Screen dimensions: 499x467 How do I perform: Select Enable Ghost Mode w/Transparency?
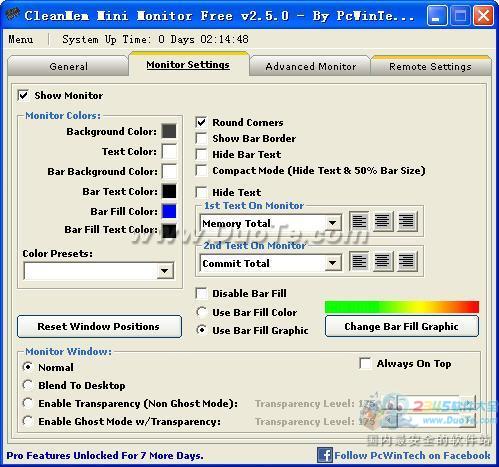click(28, 421)
